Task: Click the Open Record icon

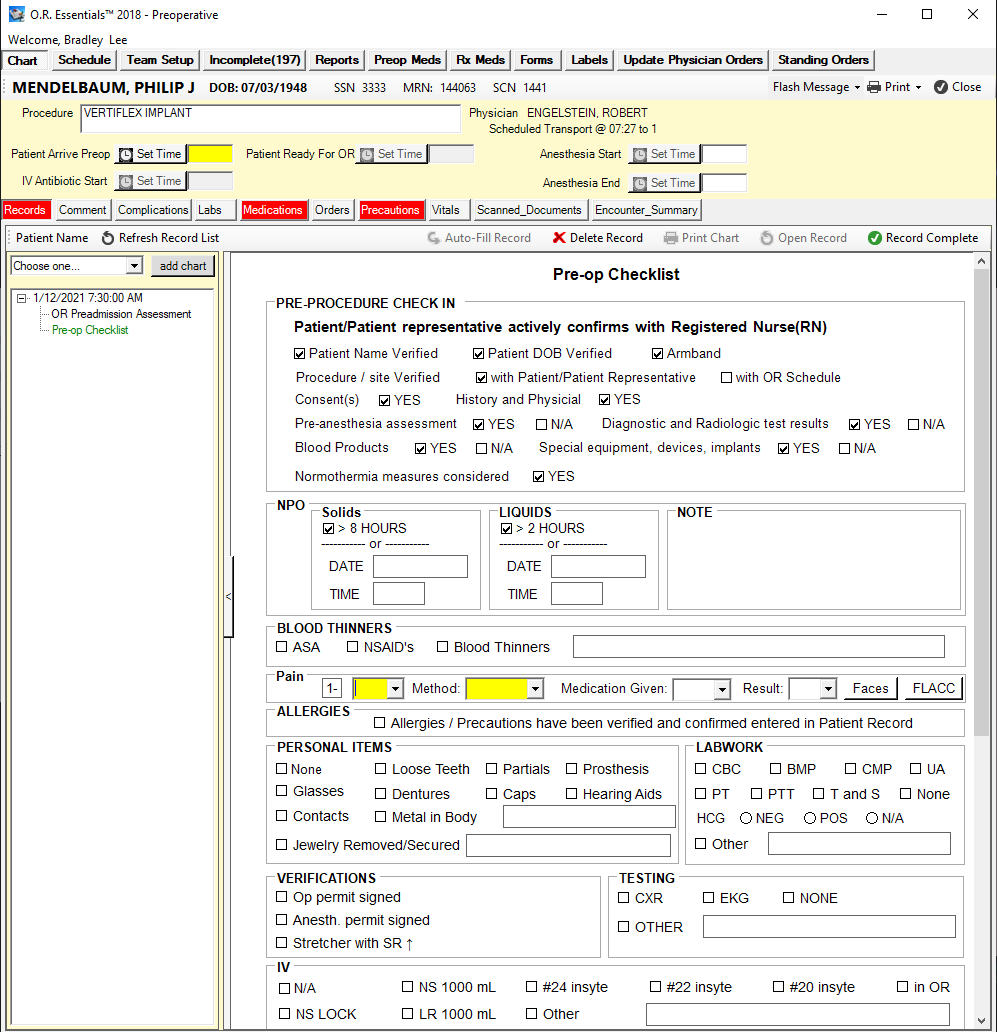Action: click(x=767, y=238)
